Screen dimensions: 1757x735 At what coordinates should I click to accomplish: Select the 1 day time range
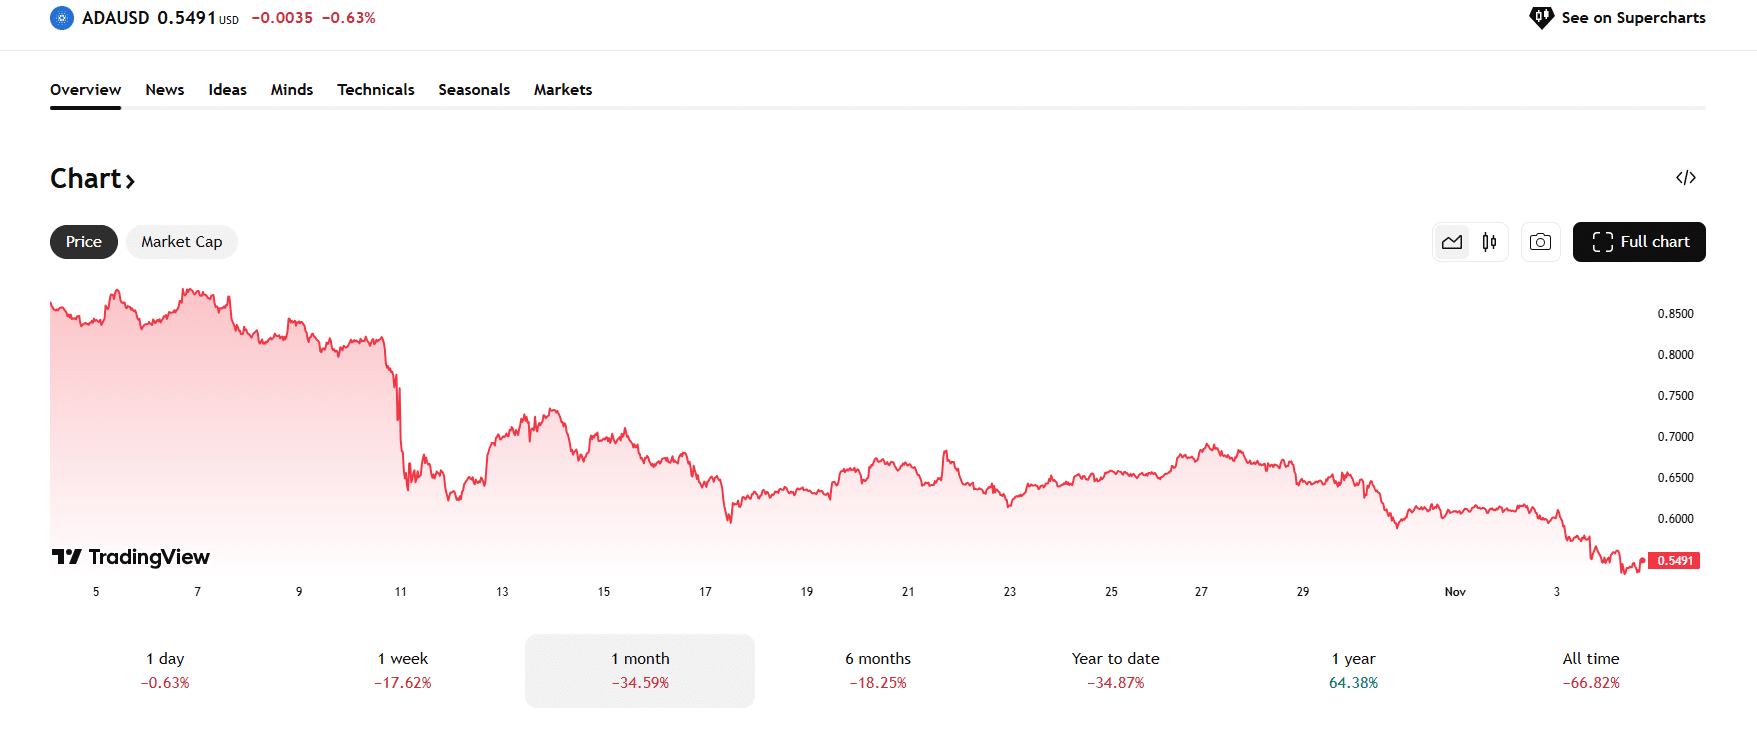[165, 670]
